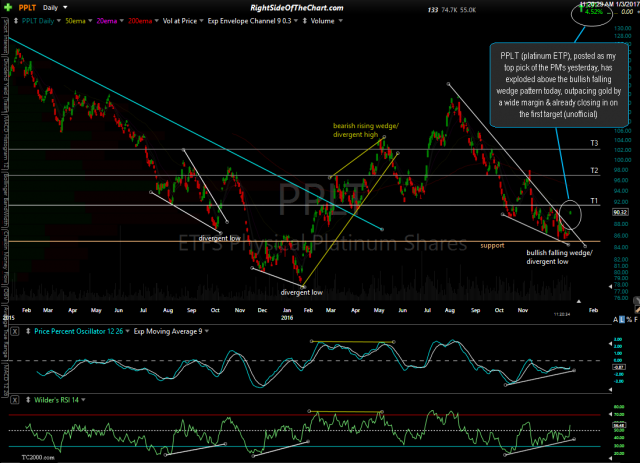640x463 pixels.
Task: Select fixed scale F button
Action: pyautogui.click(x=636, y=319)
